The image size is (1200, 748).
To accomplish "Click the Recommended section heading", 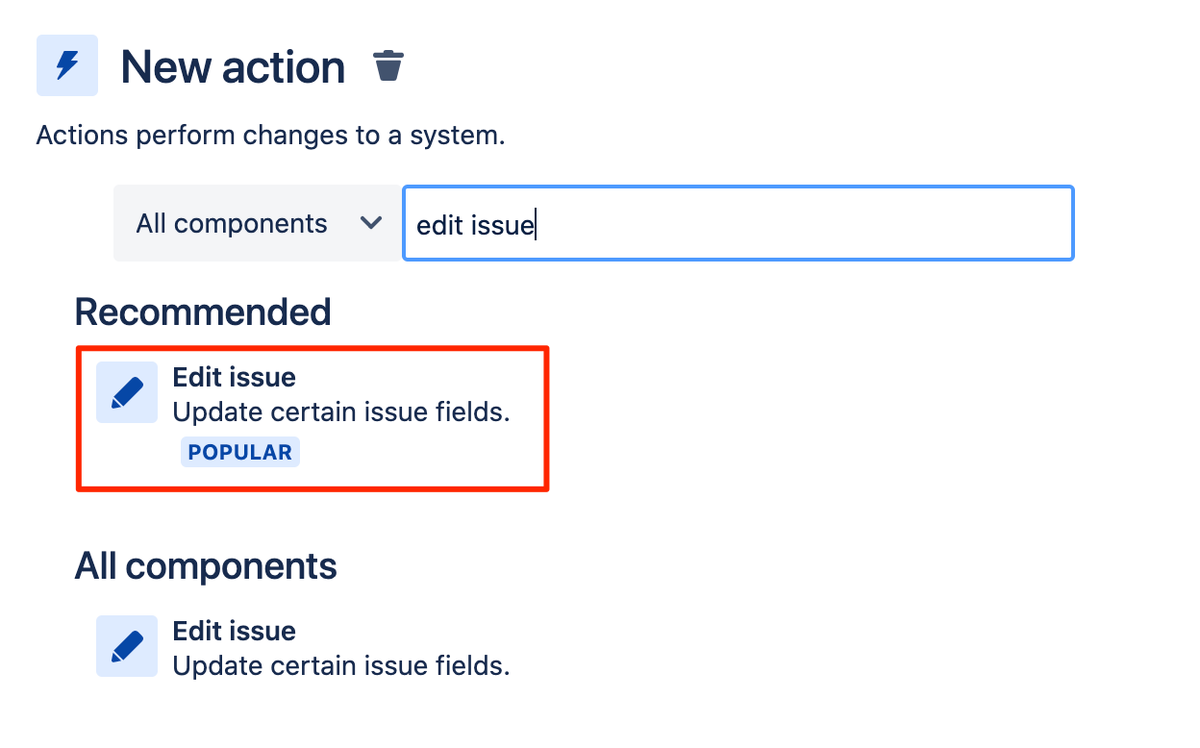I will tap(203, 312).
